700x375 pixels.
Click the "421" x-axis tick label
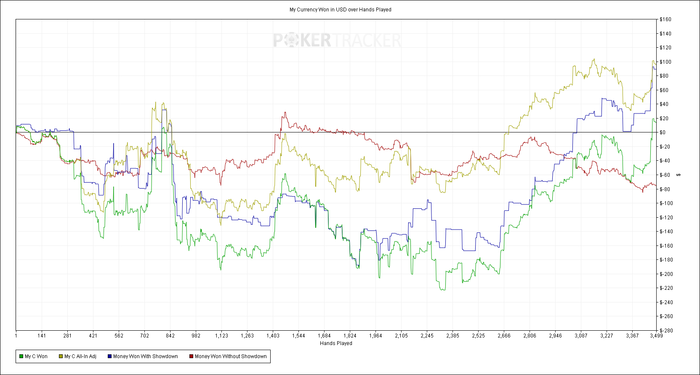pos(93,335)
